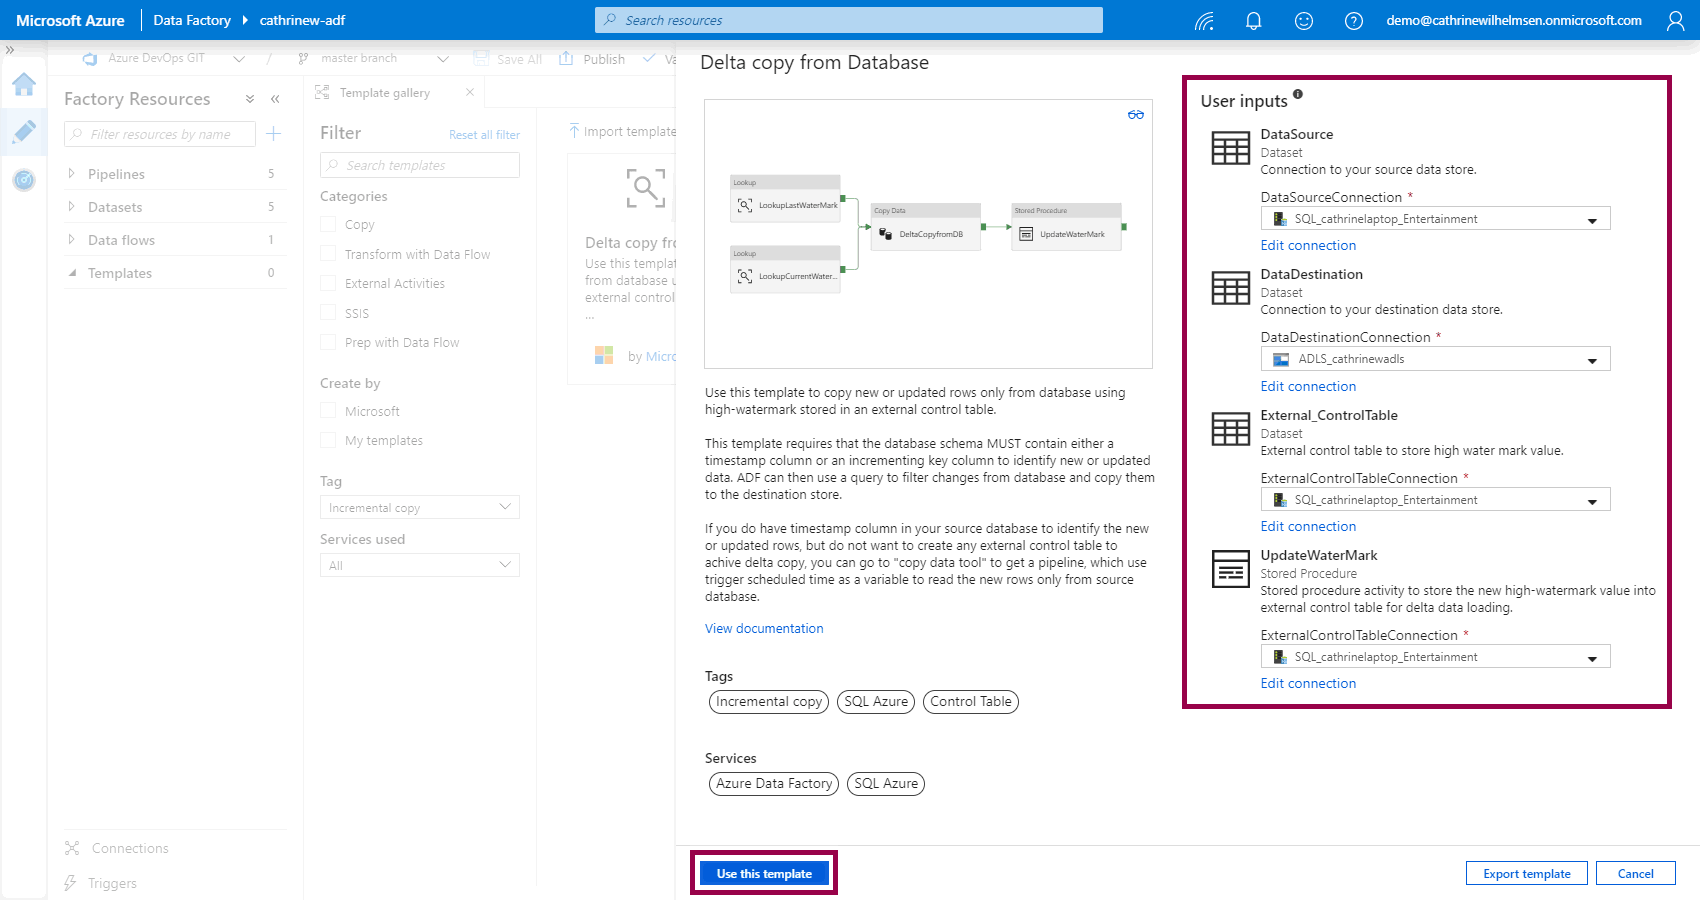Expand the Pipelines tree node
The image size is (1700, 900).
click(71, 174)
